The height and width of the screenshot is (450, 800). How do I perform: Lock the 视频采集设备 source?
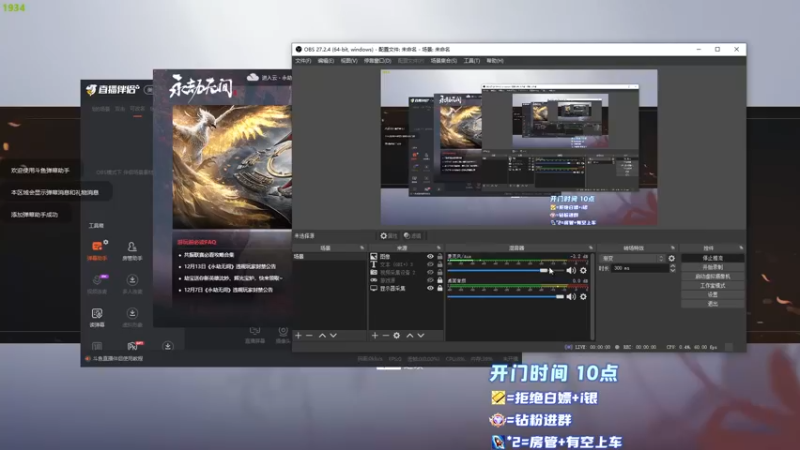[440, 272]
